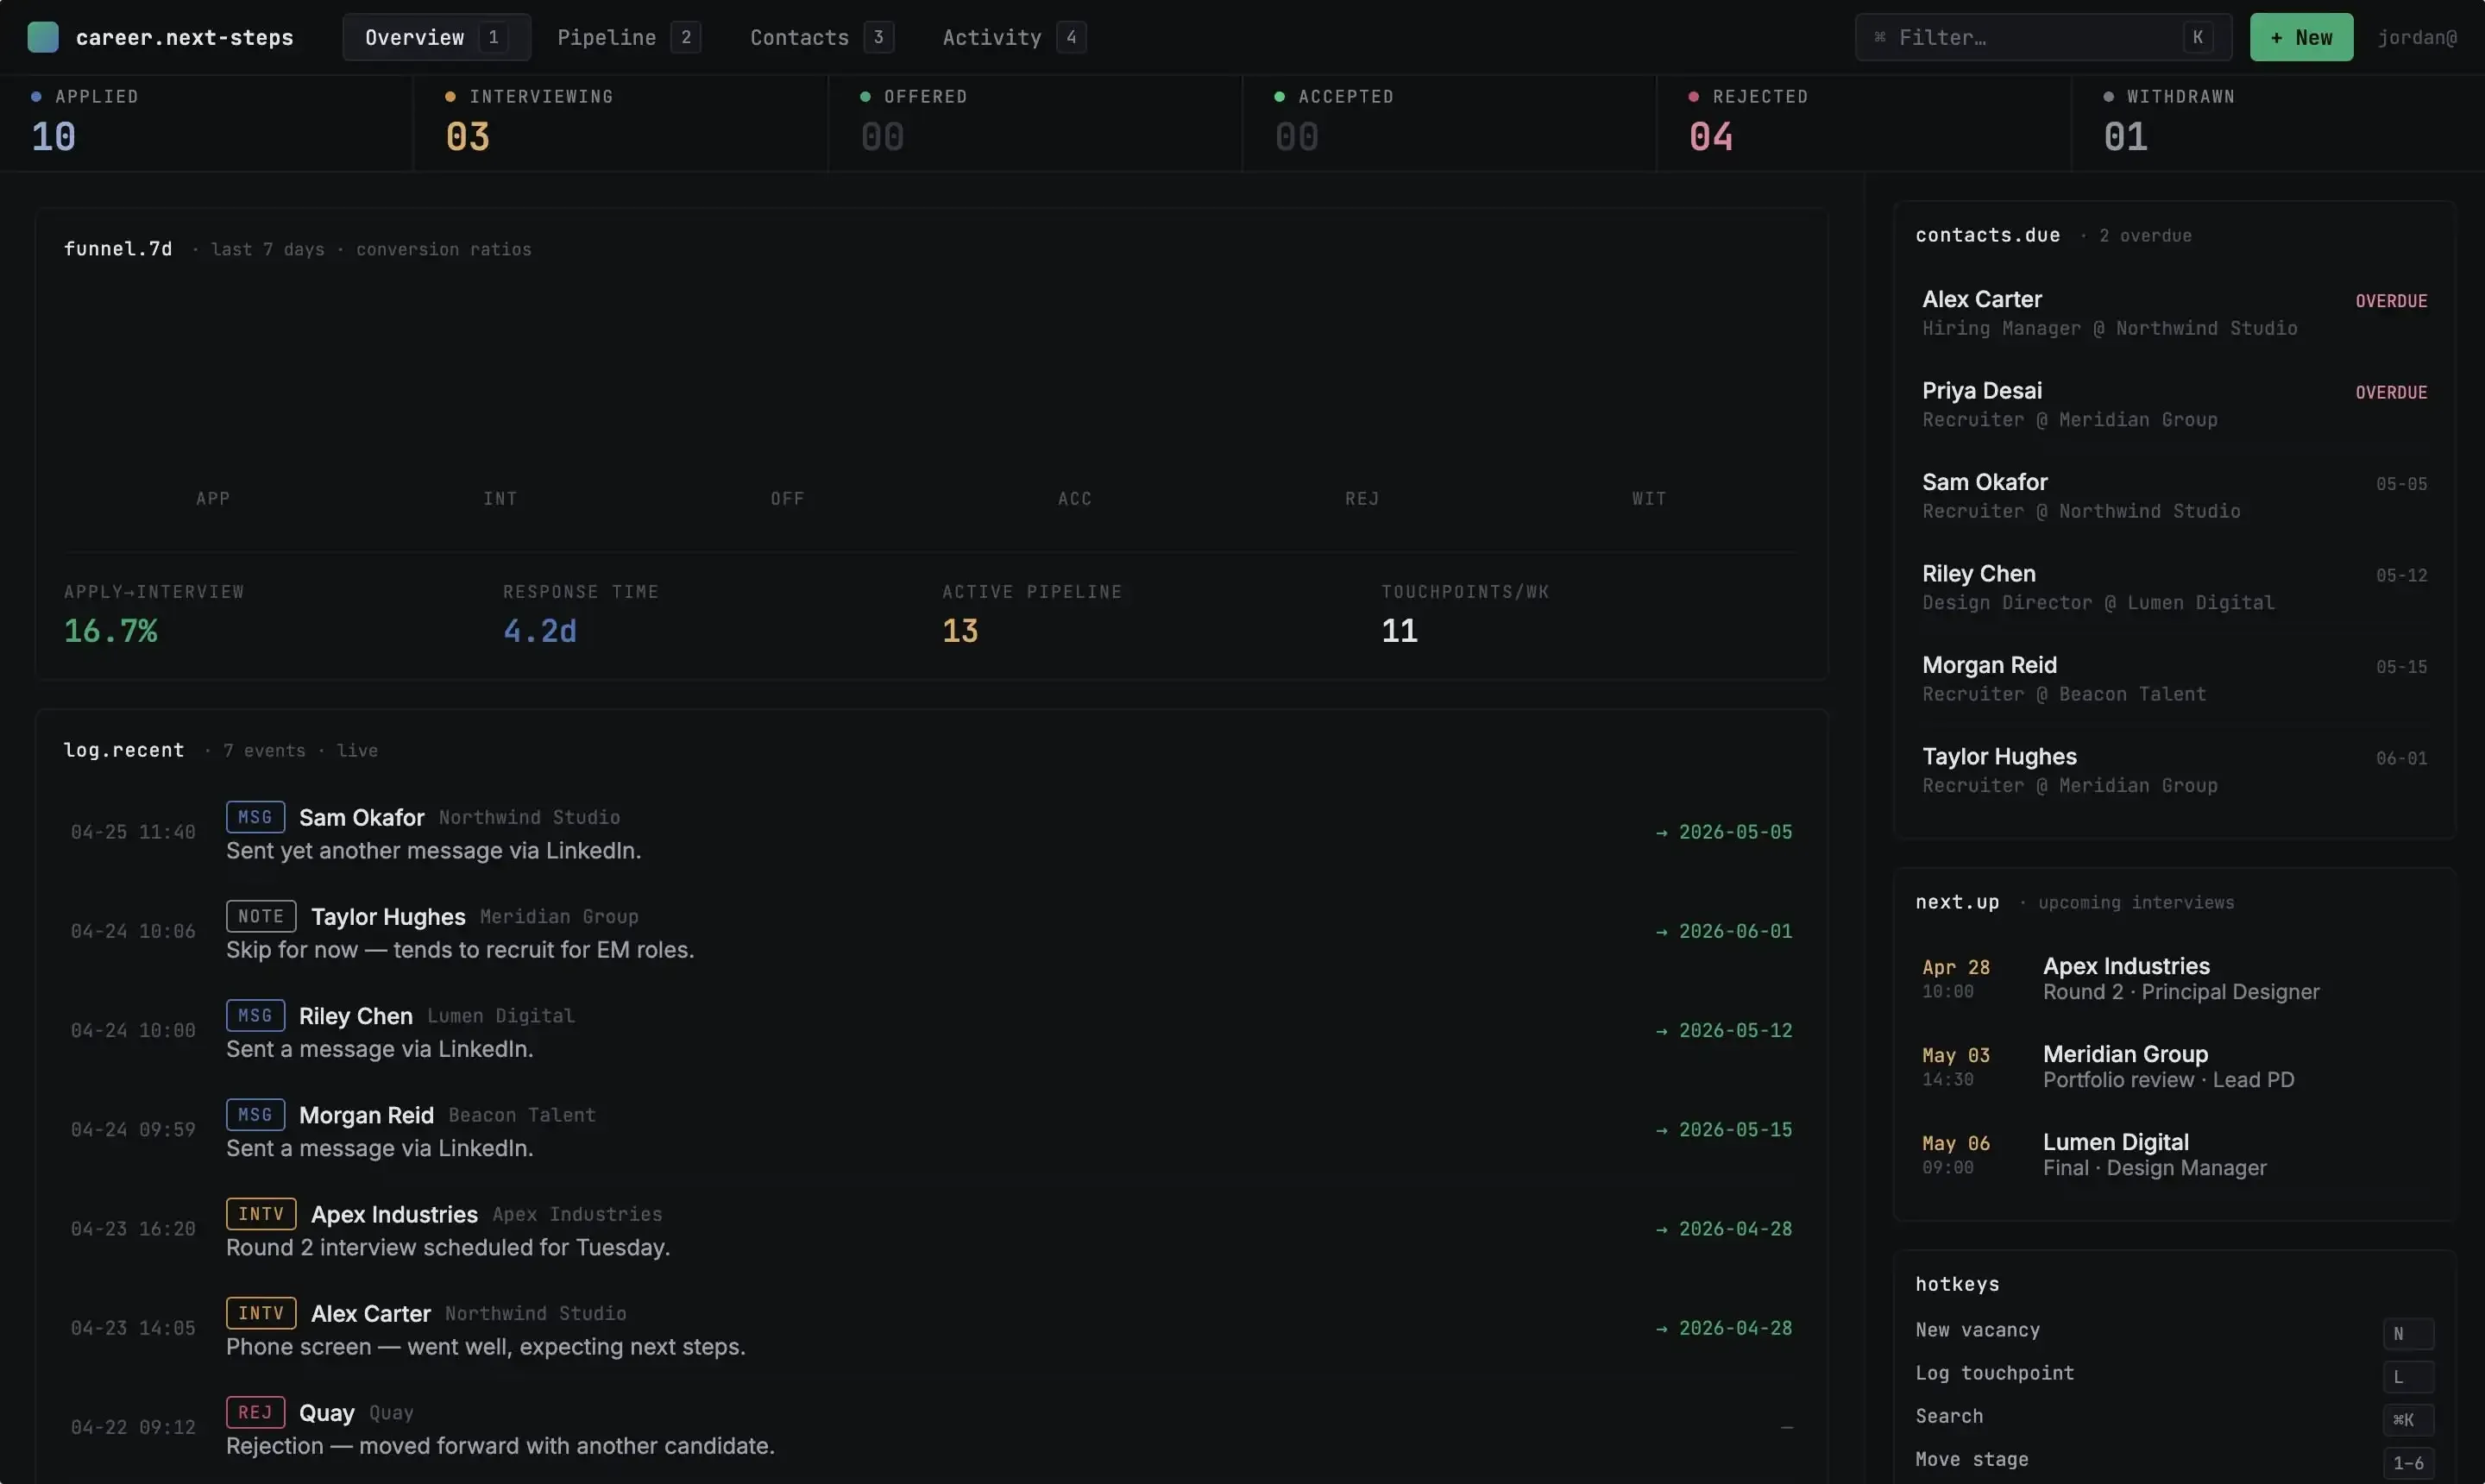Select the Priya Desai contact row
2485x1484 pixels.
tap(2173, 404)
